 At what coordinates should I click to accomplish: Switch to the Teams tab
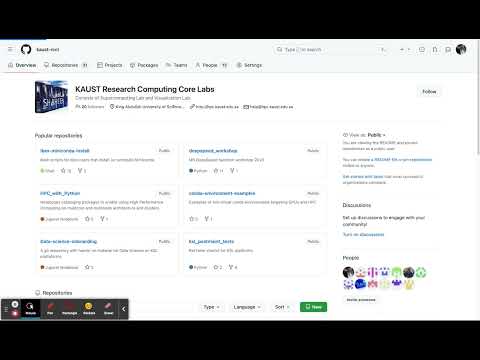(177, 65)
